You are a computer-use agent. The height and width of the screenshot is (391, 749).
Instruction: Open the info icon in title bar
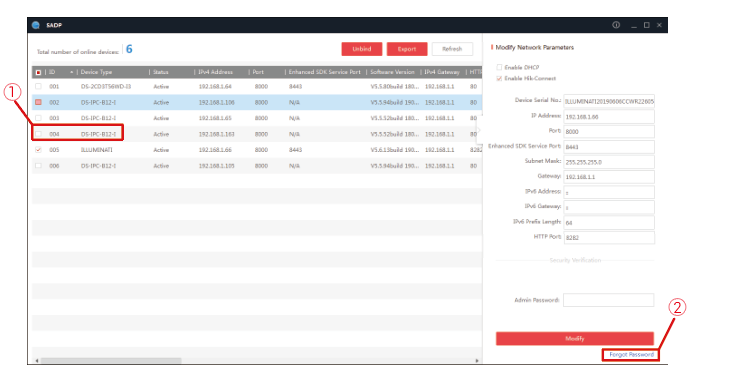click(x=616, y=25)
